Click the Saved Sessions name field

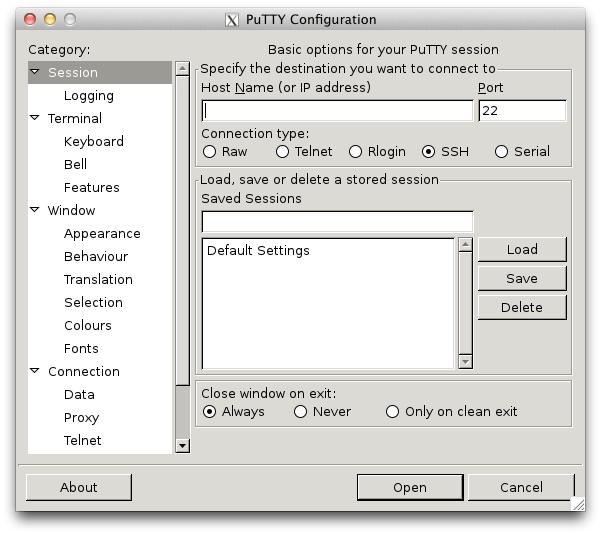pos(337,222)
